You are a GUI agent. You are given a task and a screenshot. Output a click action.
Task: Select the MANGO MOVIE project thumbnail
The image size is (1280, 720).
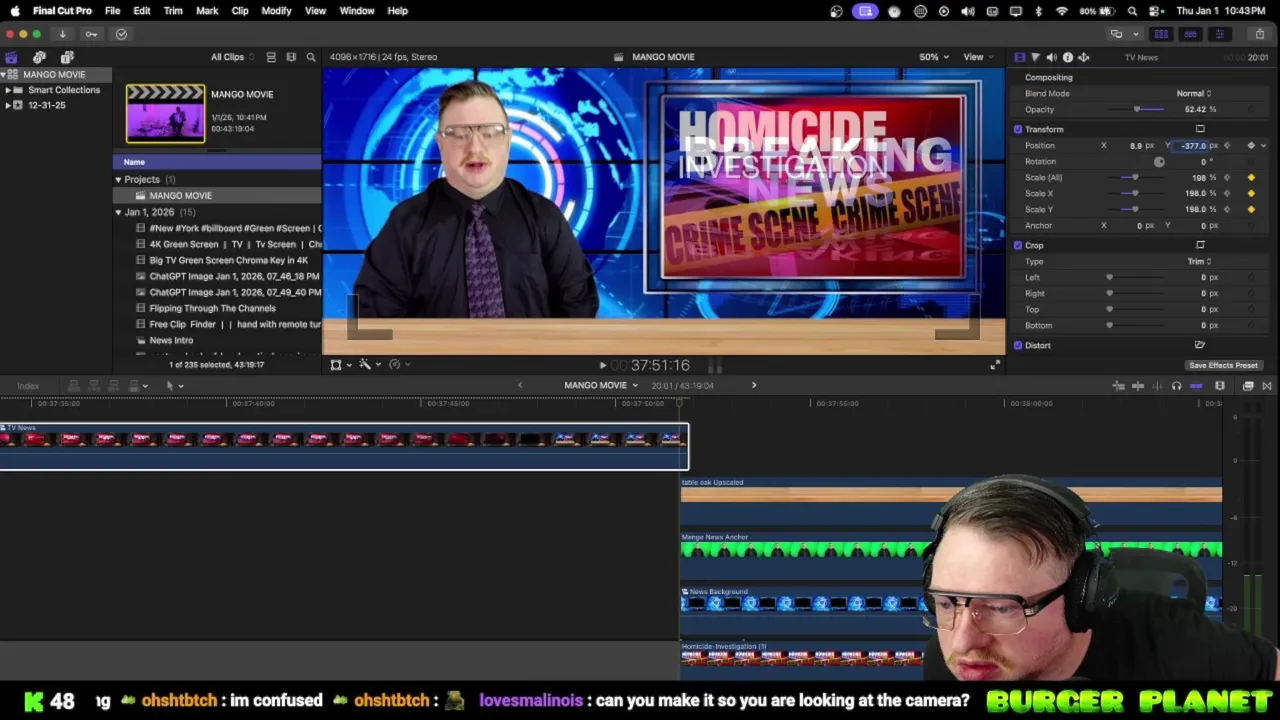pyautogui.click(x=165, y=113)
